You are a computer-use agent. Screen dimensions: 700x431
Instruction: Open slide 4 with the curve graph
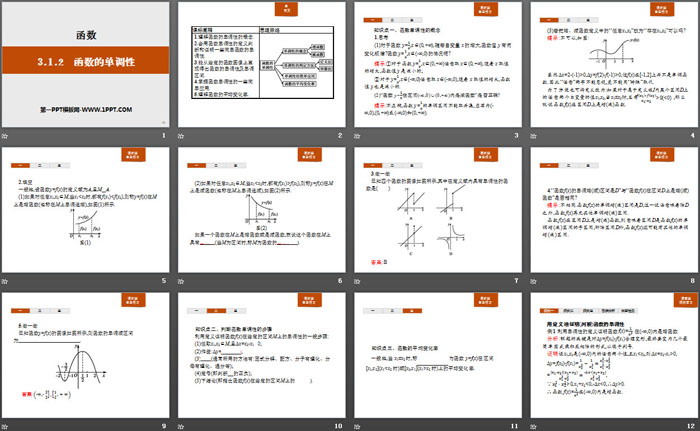point(613,64)
